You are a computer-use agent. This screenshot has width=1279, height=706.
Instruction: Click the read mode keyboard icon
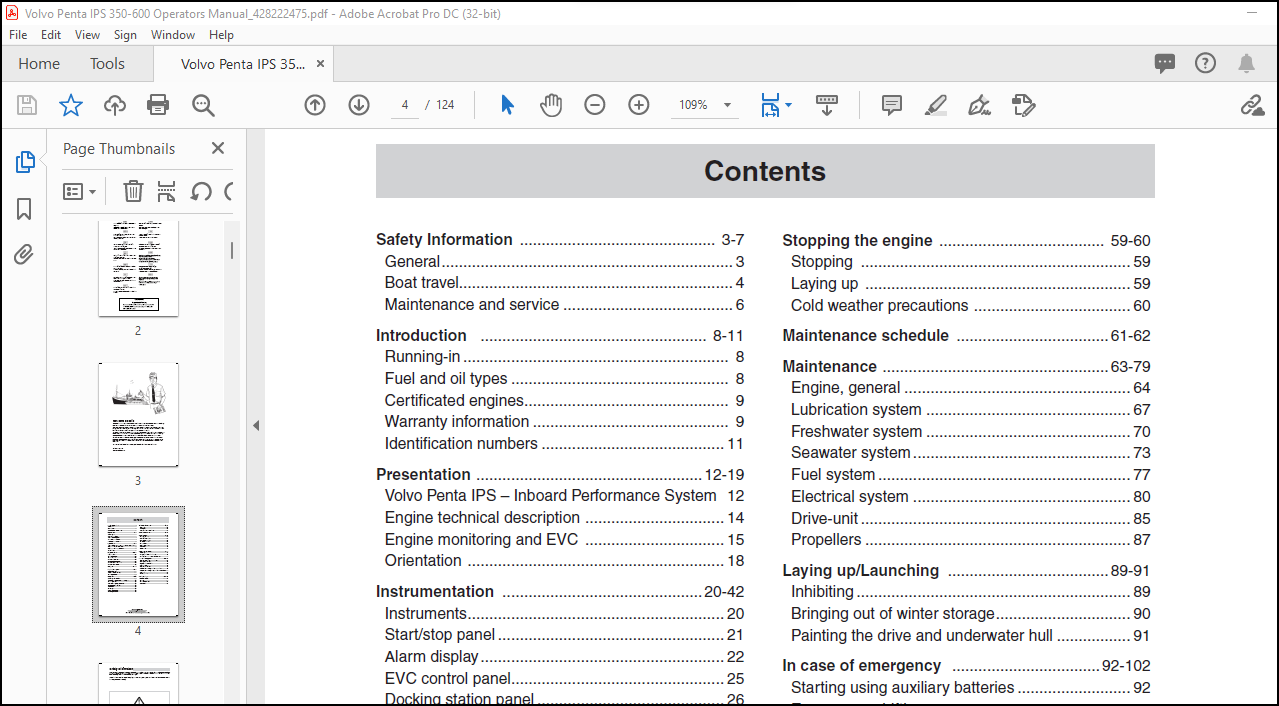pyautogui.click(x=827, y=105)
